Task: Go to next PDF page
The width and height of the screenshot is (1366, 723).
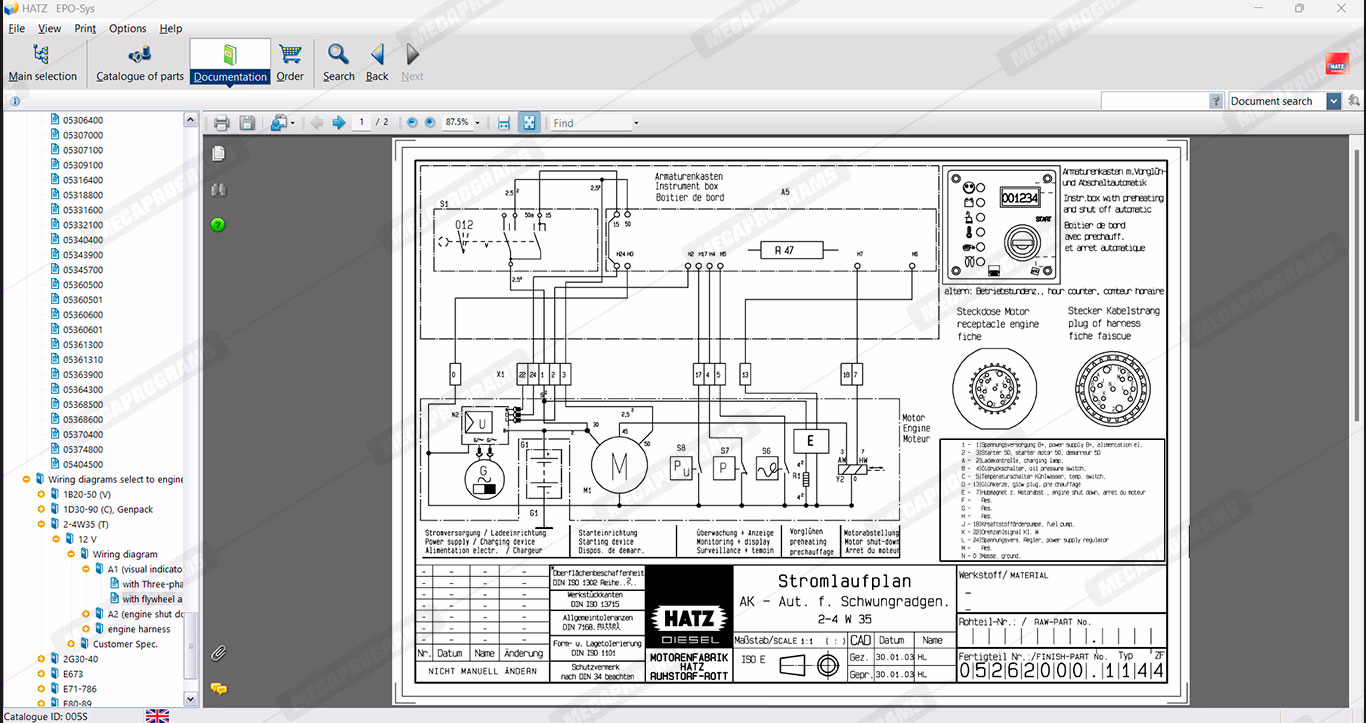Action: point(339,123)
